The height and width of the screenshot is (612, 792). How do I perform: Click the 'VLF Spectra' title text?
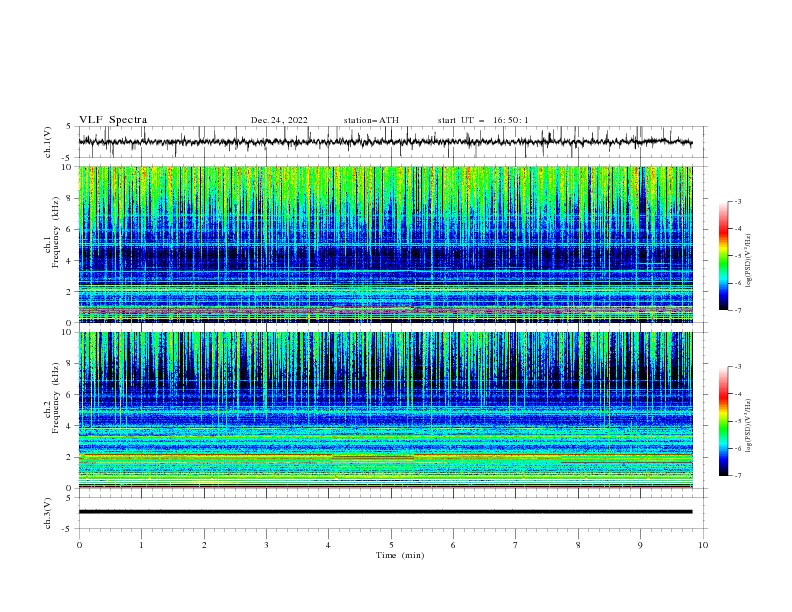pos(113,120)
